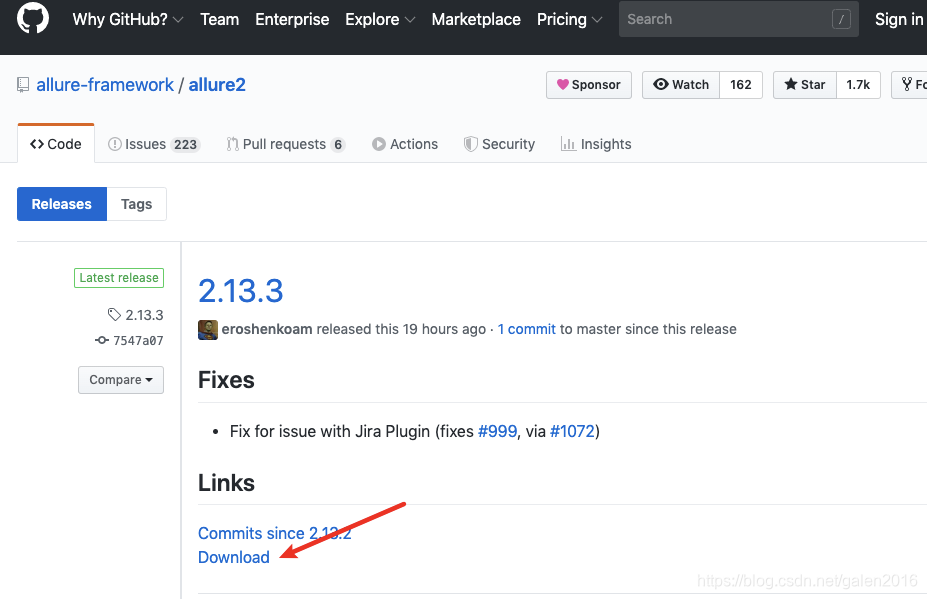Open the Enterprise page
The image size is (927, 599).
coord(292,20)
